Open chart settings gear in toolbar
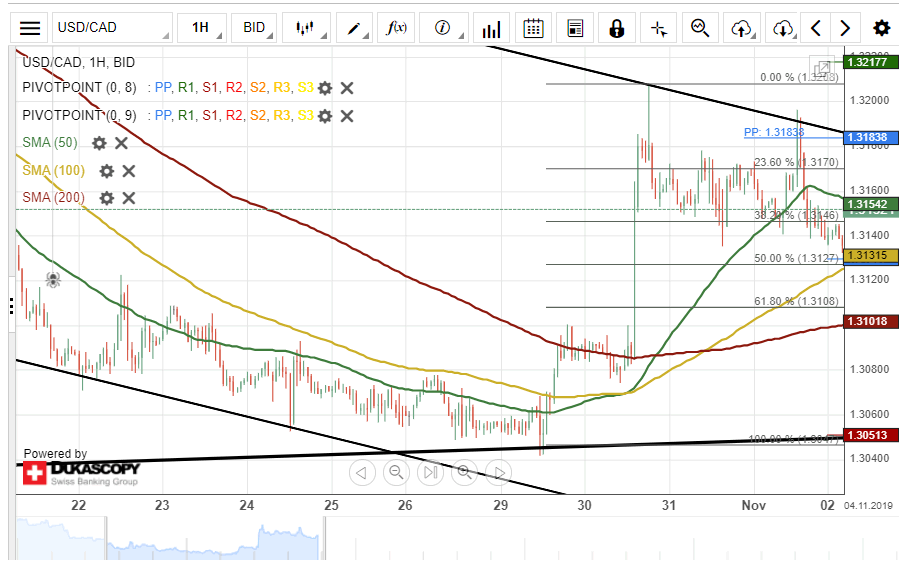The height and width of the screenshot is (567, 901). click(x=880, y=28)
